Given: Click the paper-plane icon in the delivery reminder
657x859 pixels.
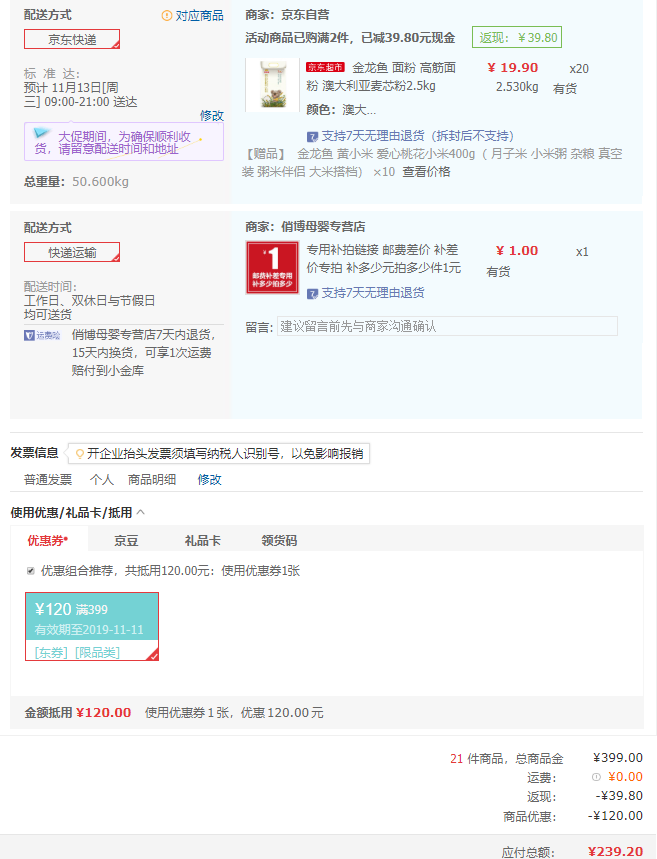Looking at the screenshot, I should [x=42, y=133].
